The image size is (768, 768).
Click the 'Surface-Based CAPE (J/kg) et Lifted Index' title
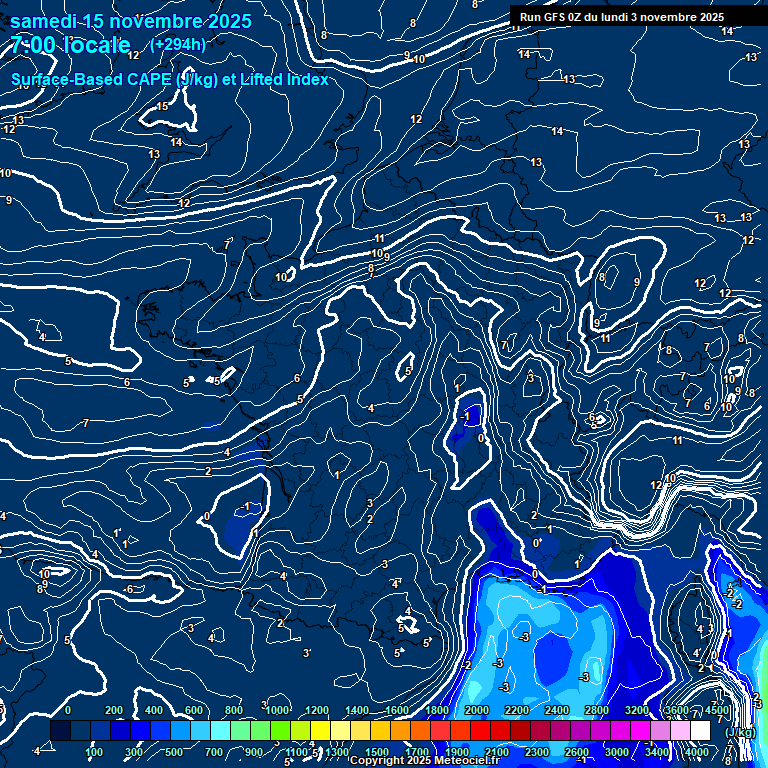click(169, 79)
